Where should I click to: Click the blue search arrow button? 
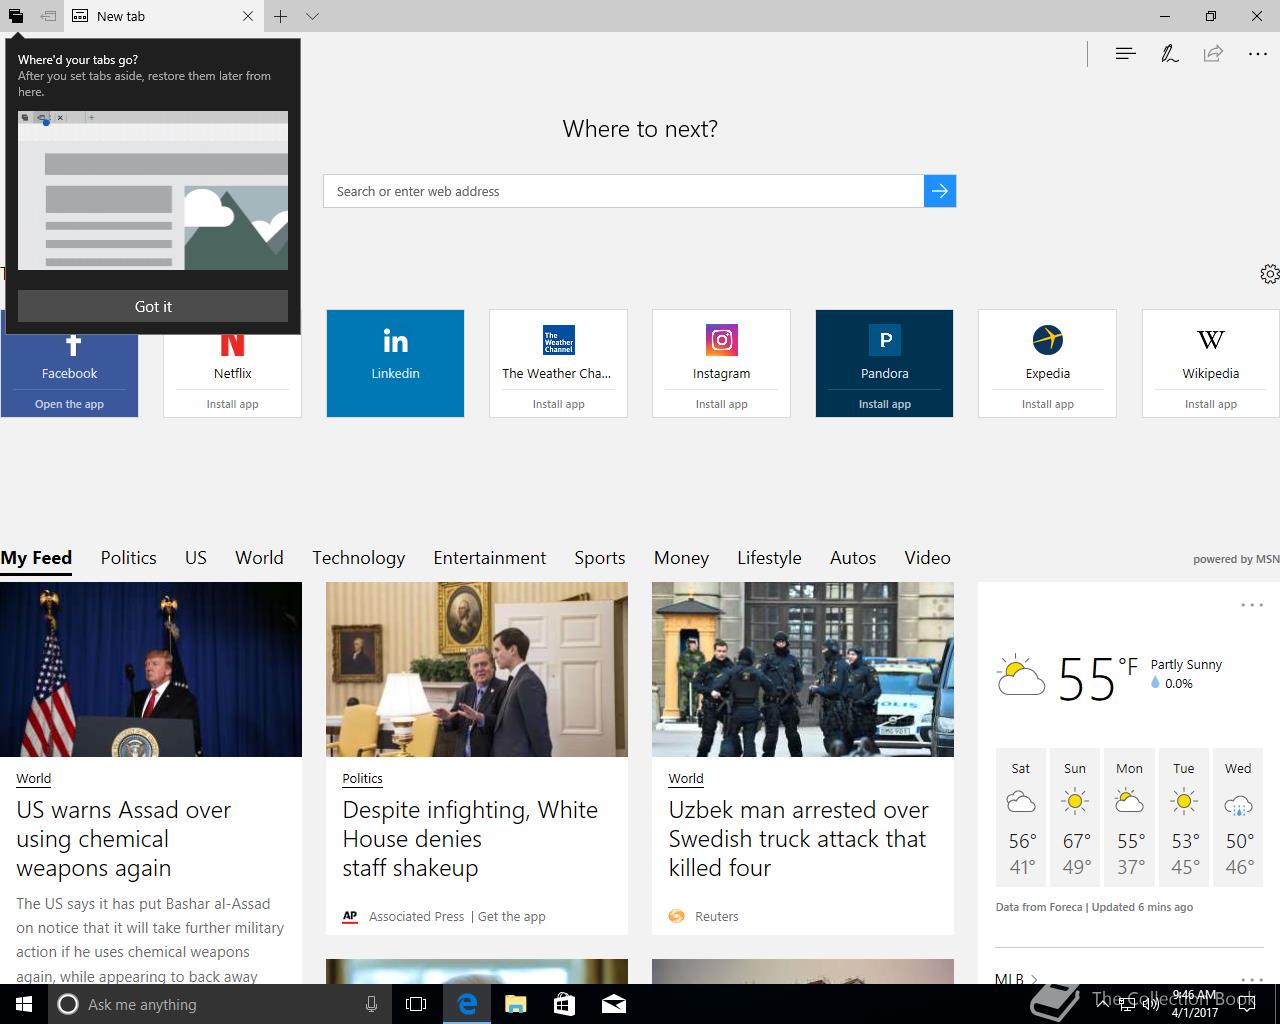(x=940, y=191)
